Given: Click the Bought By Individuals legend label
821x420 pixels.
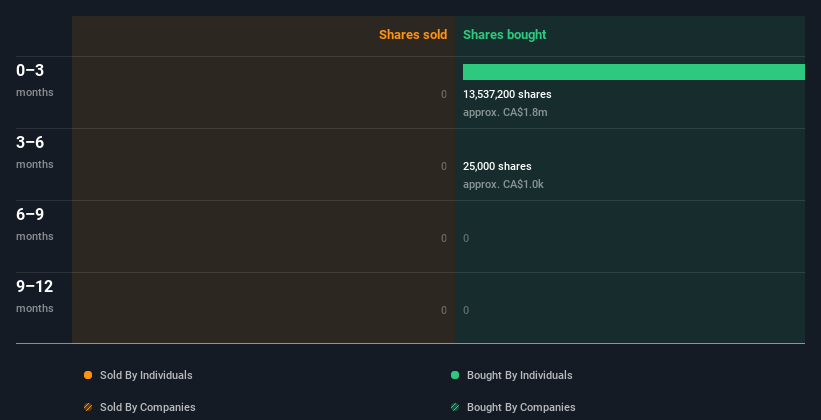Looking at the screenshot, I should pyautogui.click(x=519, y=375).
